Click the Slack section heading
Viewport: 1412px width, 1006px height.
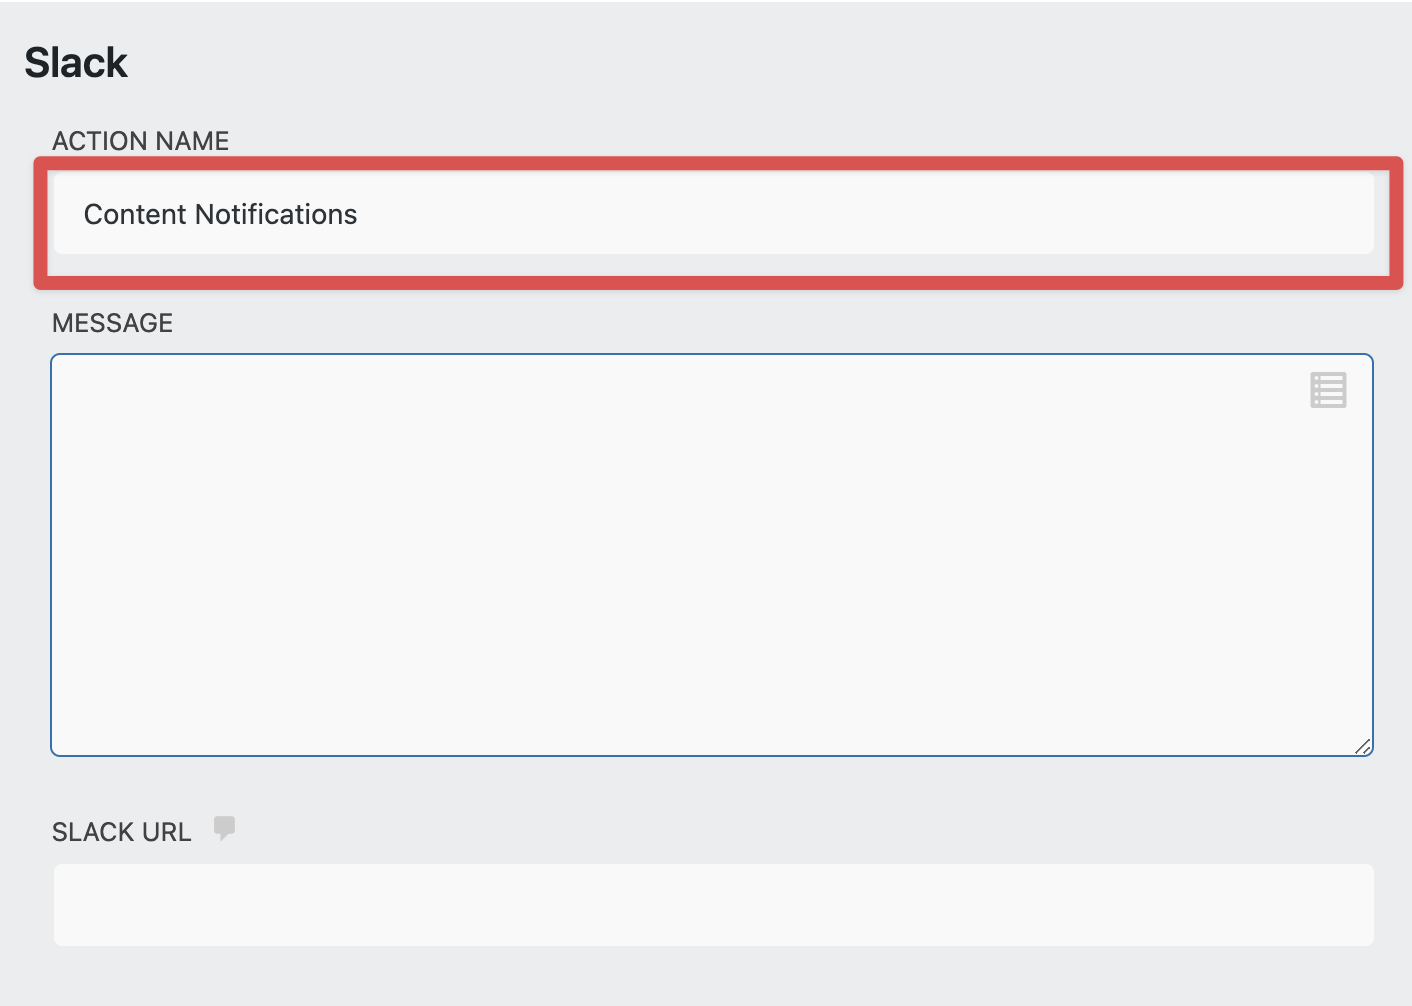pyautogui.click(x=76, y=63)
